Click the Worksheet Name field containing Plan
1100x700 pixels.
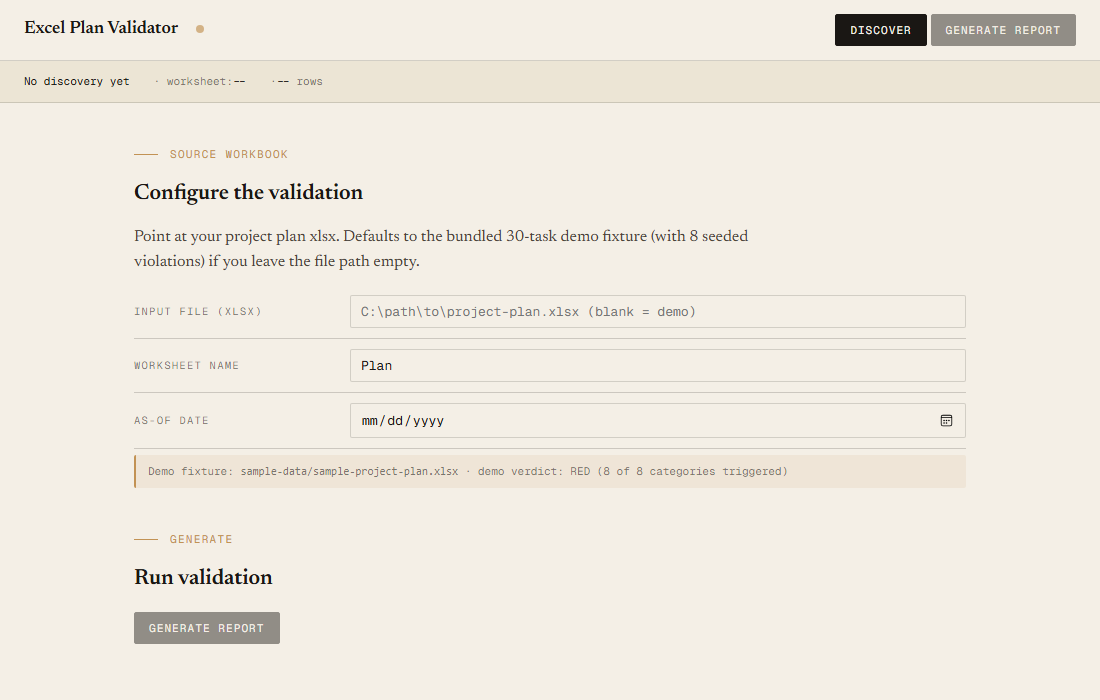coord(657,365)
